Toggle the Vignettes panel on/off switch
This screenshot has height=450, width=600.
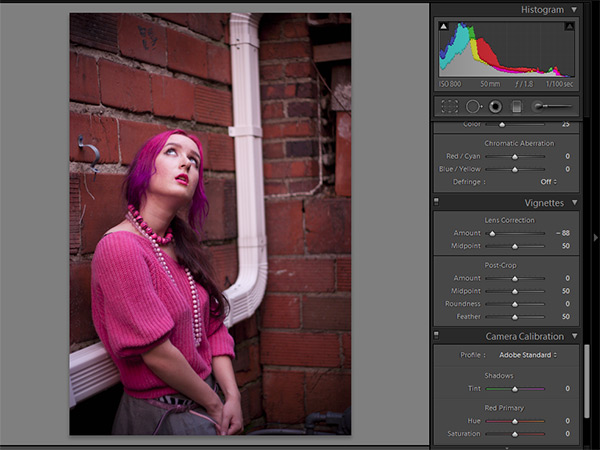click(436, 202)
